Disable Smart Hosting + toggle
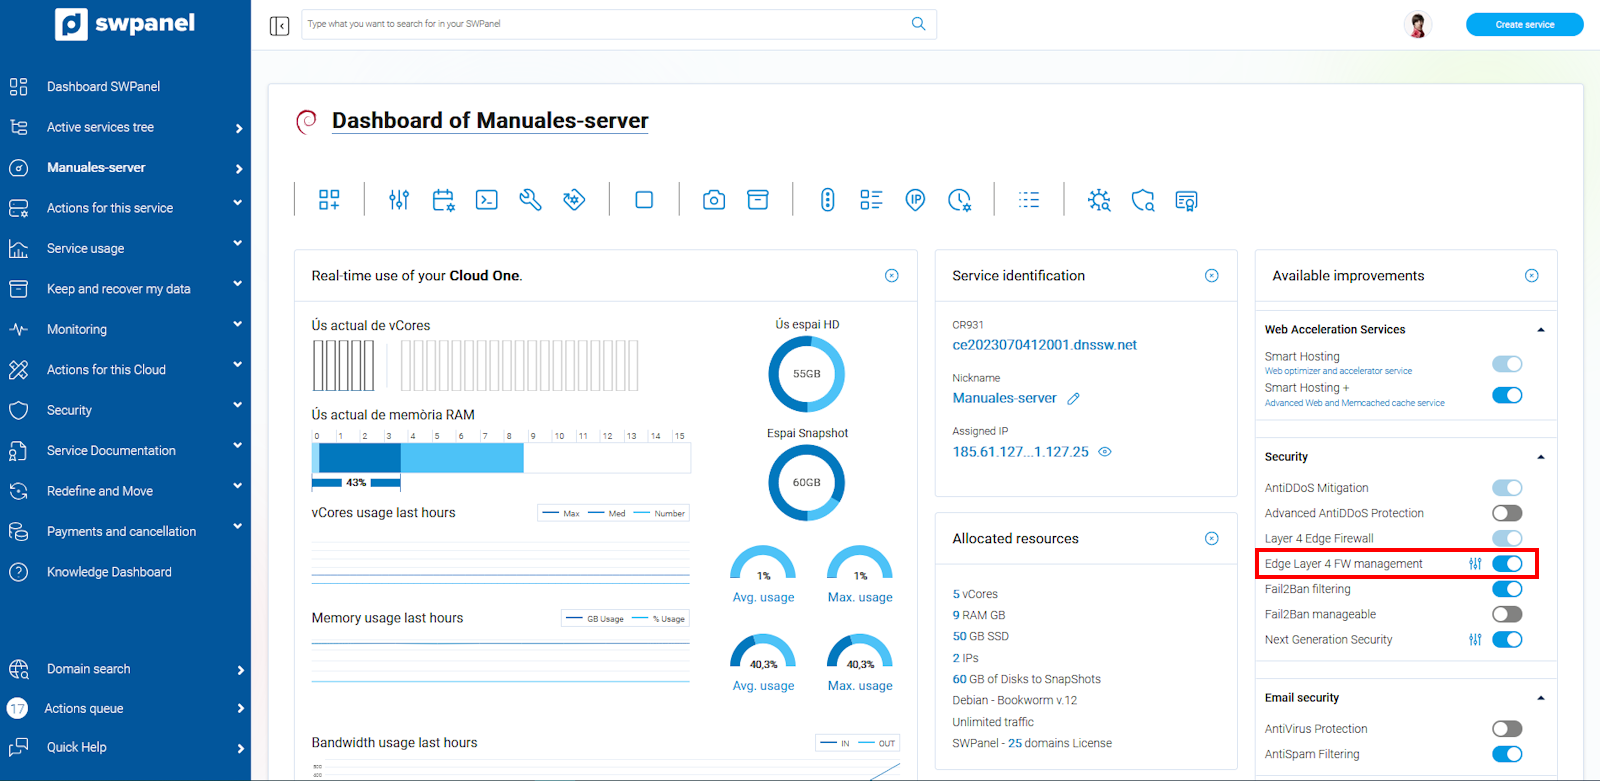Screen dimensions: 1600x781 tap(1506, 395)
